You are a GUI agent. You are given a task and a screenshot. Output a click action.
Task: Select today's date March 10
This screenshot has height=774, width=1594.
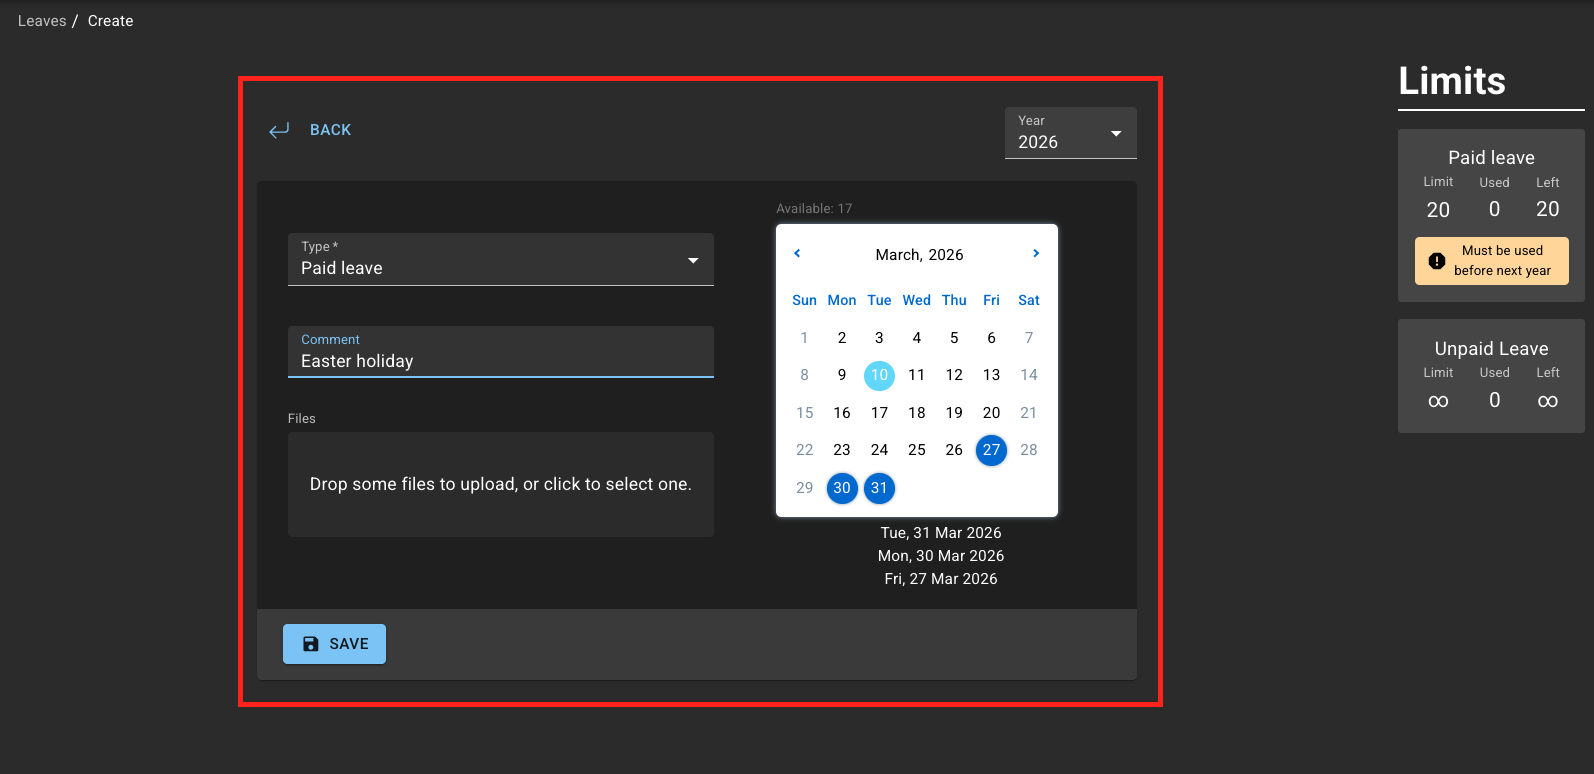(879, 375)
